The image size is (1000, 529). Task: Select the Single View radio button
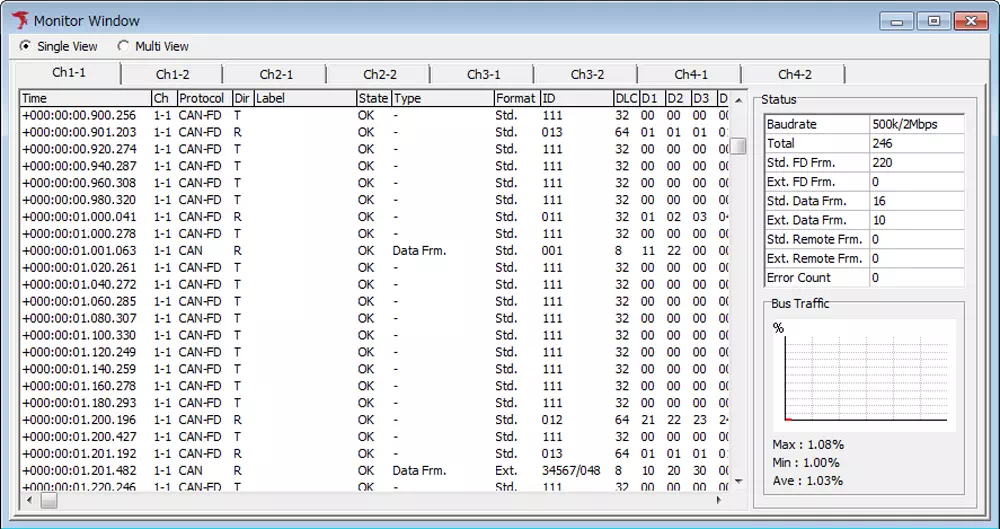26,46
